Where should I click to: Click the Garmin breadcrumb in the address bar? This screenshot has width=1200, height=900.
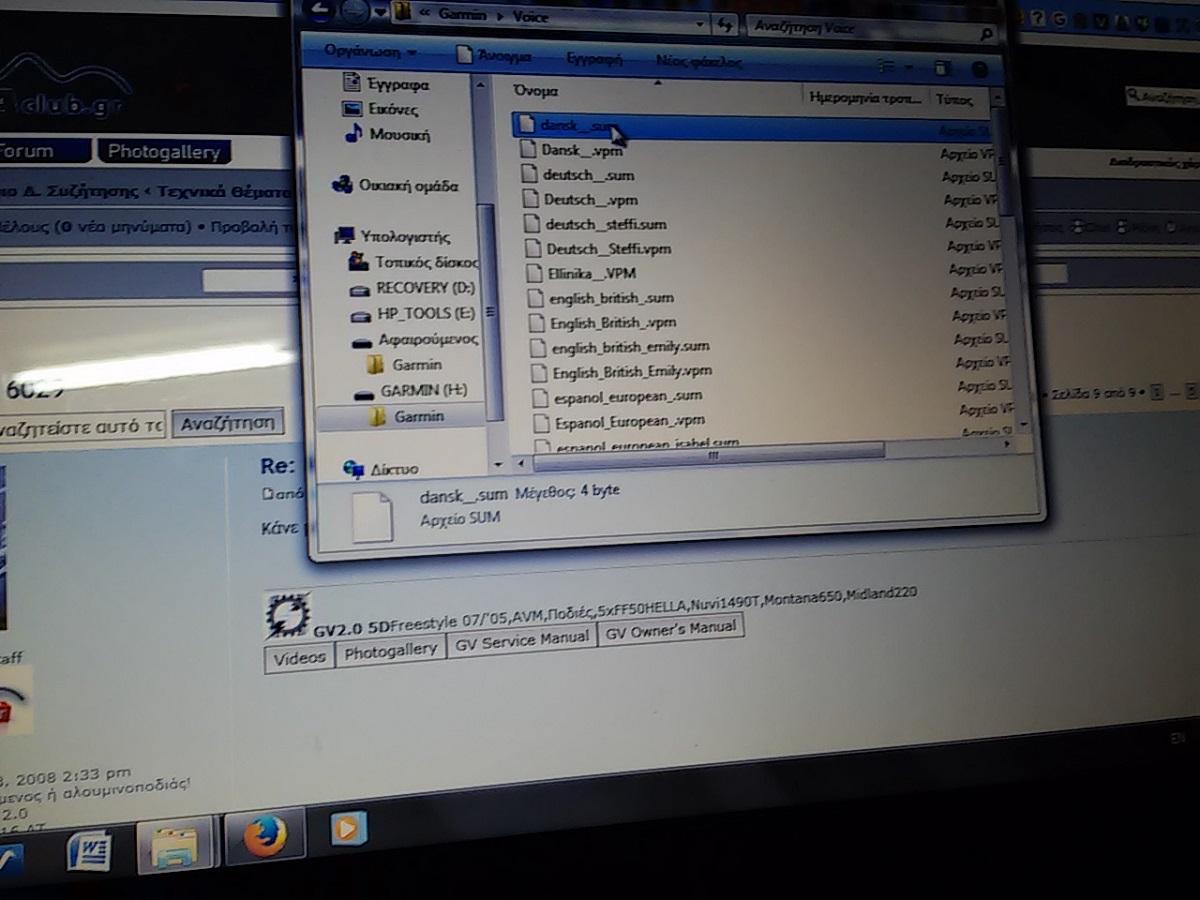tap(462, 14)
